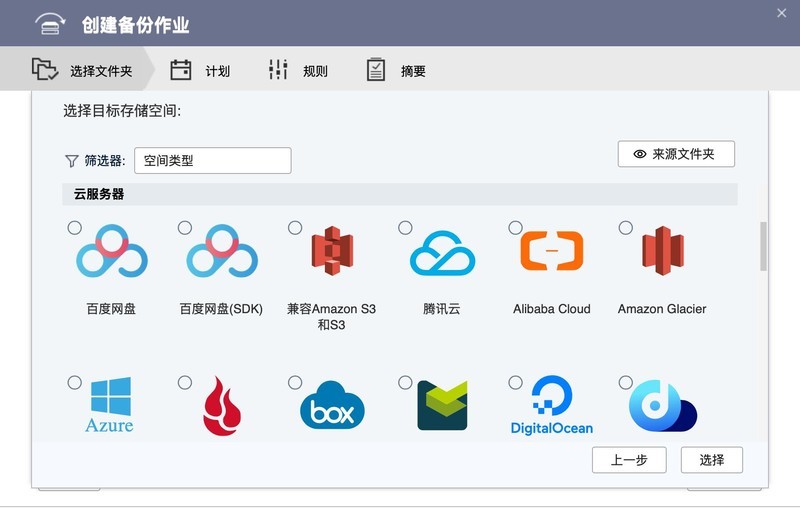Go to the 计划 step
Image resolution: width=800 pixels, height=508 pixels.
pyautogui.click(x=200, y=70)
